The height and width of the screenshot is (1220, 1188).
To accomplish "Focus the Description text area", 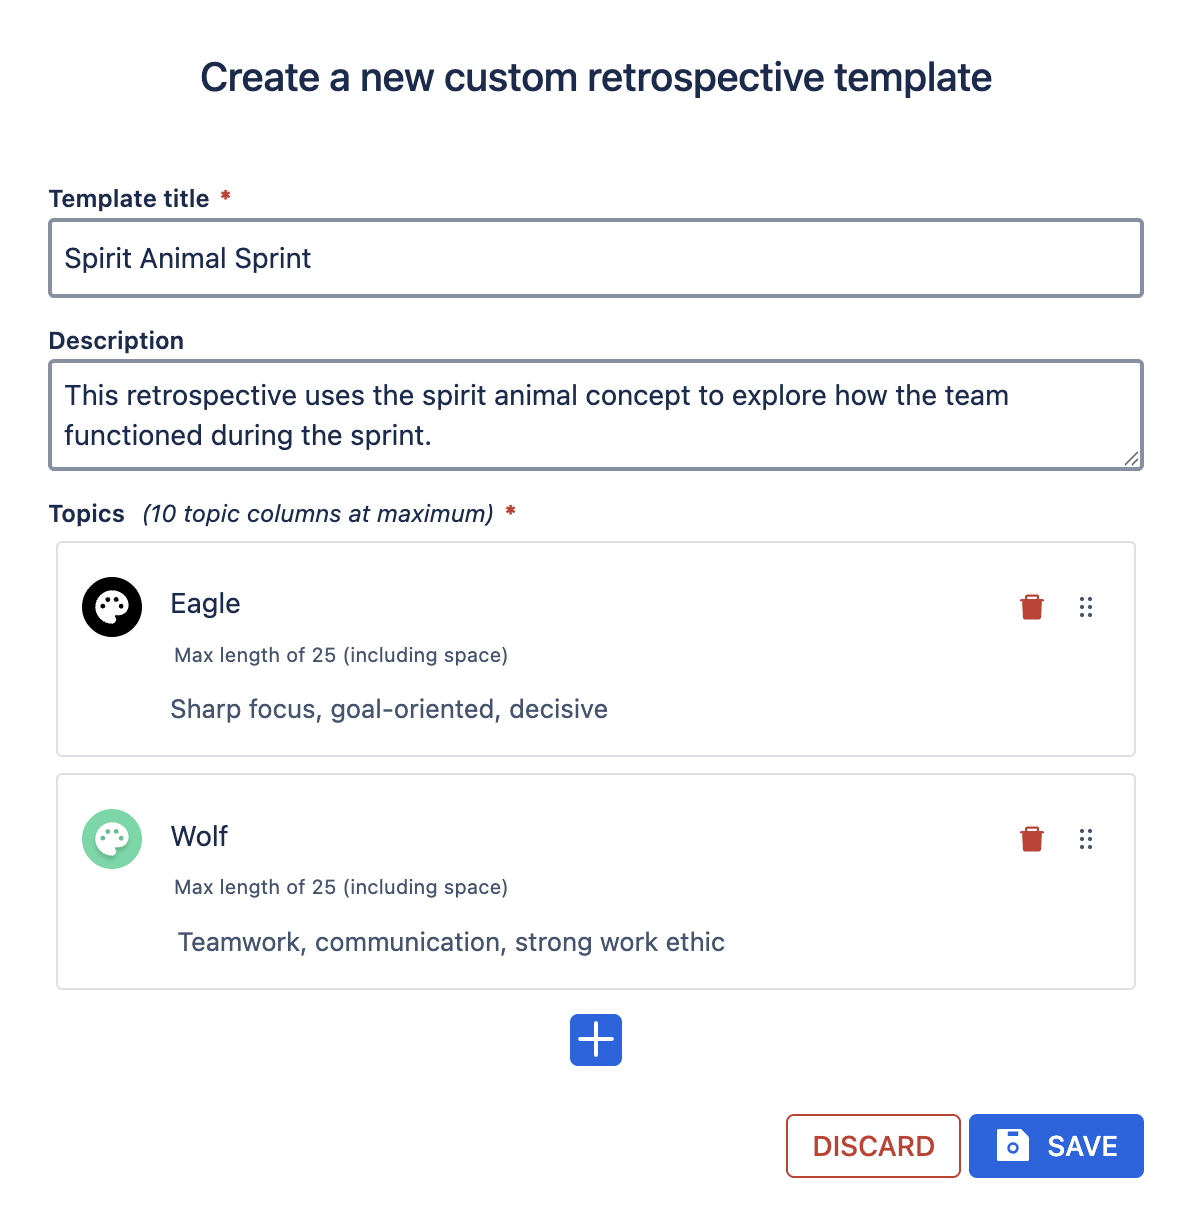I will (x=596, y=415).
